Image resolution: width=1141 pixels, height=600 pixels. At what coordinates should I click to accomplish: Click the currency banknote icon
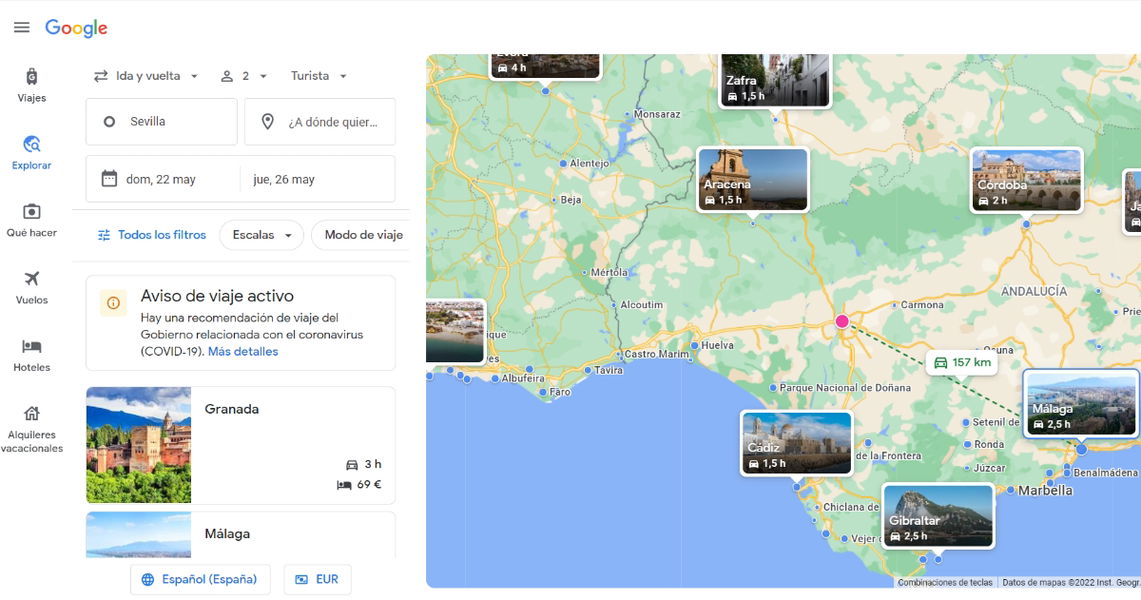click(x=301, y=580)
